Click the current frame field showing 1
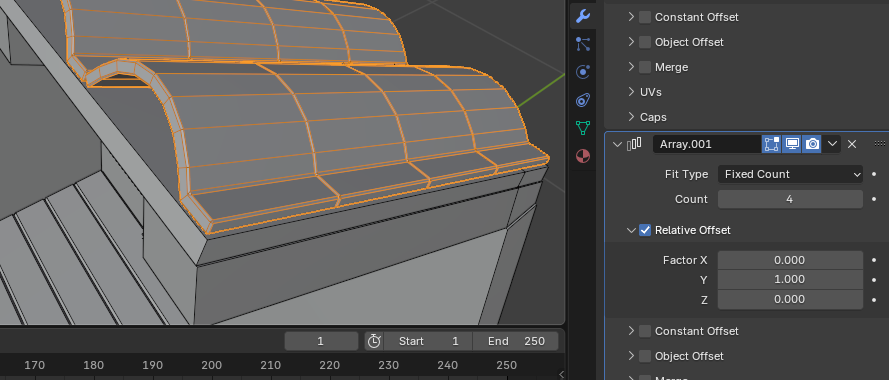The height and width of the screenshot is (380, 889). tap(321, 341)
